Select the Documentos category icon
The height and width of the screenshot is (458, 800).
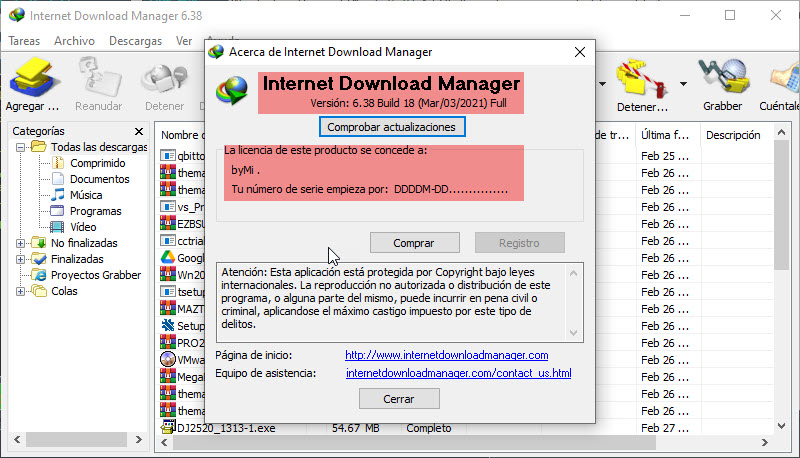pyautogui.click(x=59, y=179)
